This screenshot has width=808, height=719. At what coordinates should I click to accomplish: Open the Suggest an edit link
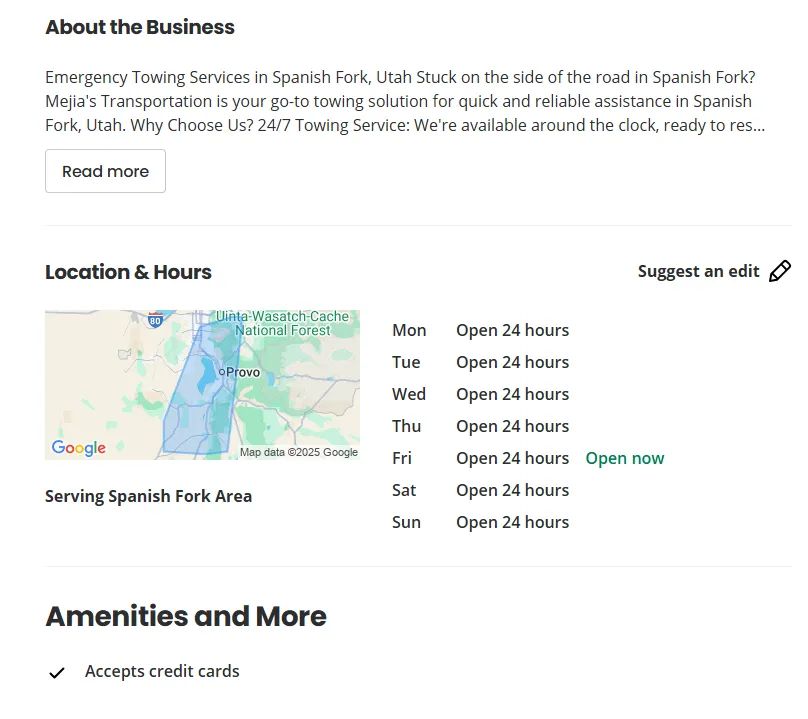pyautogui.click(x=698, y=271)
